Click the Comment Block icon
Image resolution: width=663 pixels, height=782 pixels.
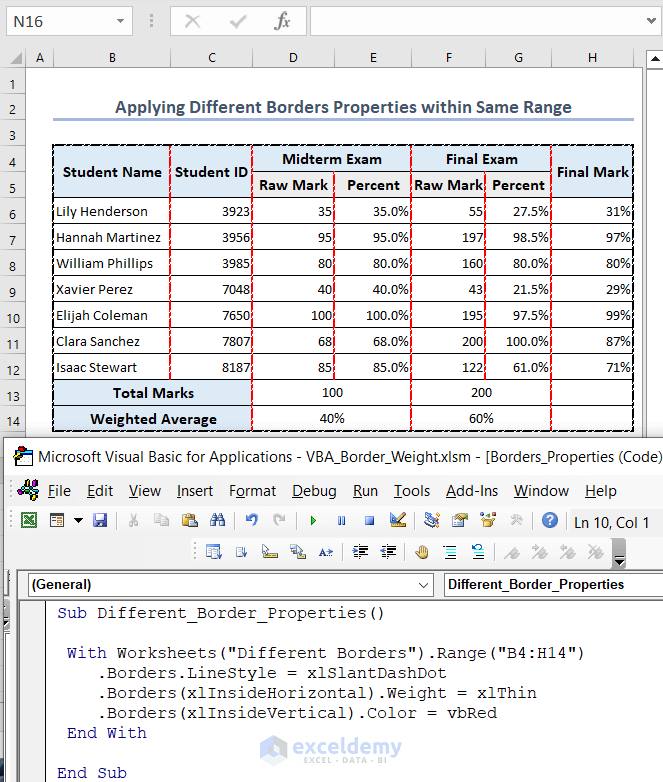(450, 552)
